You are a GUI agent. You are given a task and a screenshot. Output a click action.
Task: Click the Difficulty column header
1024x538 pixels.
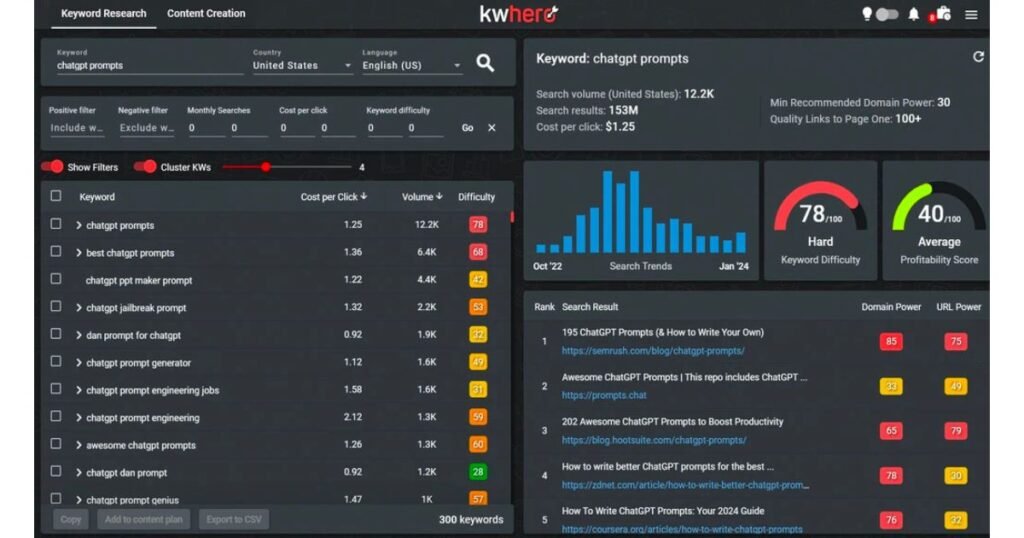(476, 197)
